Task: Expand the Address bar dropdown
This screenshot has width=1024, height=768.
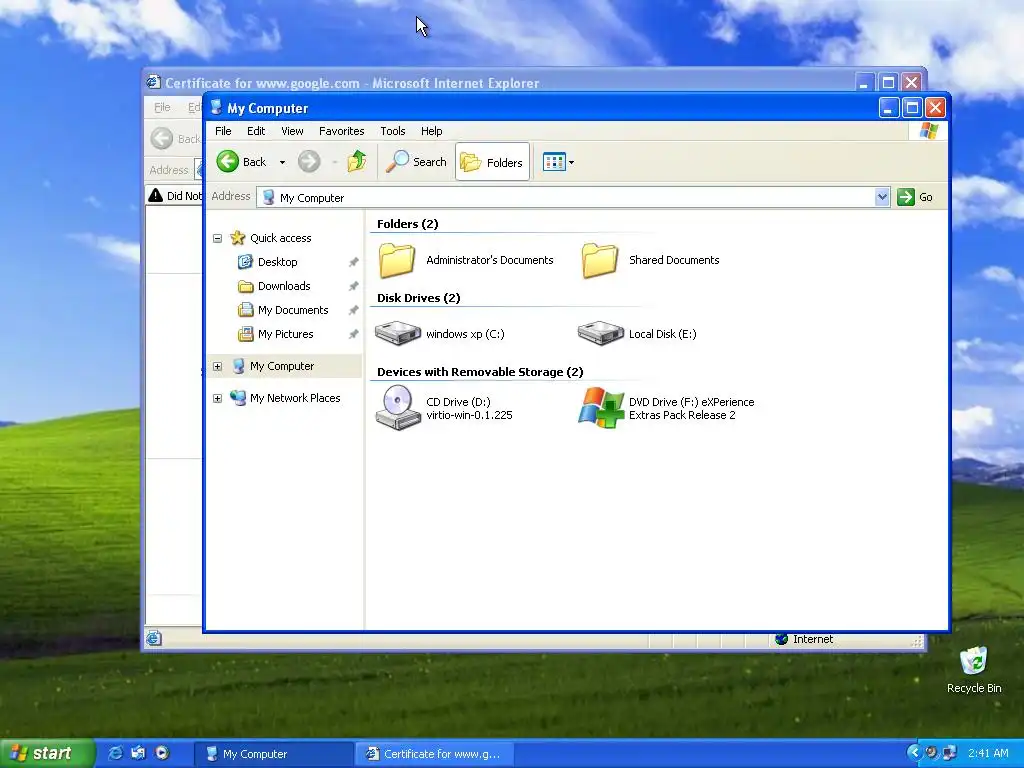Action: tap(882, 197)
